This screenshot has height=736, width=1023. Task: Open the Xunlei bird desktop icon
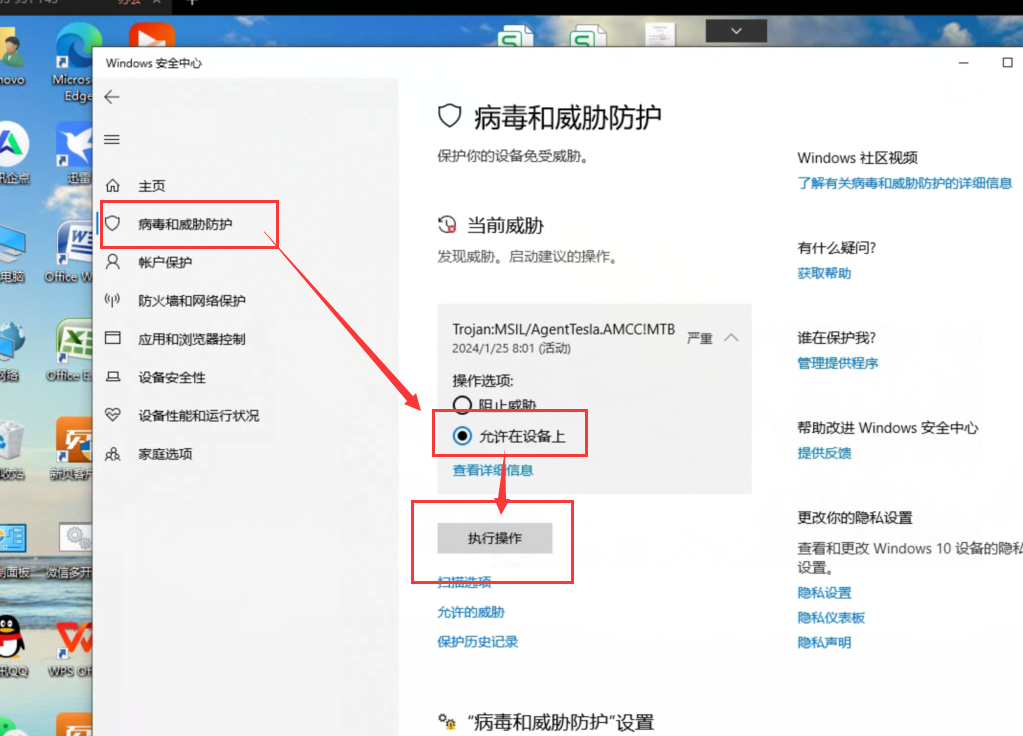coord(74,151)
